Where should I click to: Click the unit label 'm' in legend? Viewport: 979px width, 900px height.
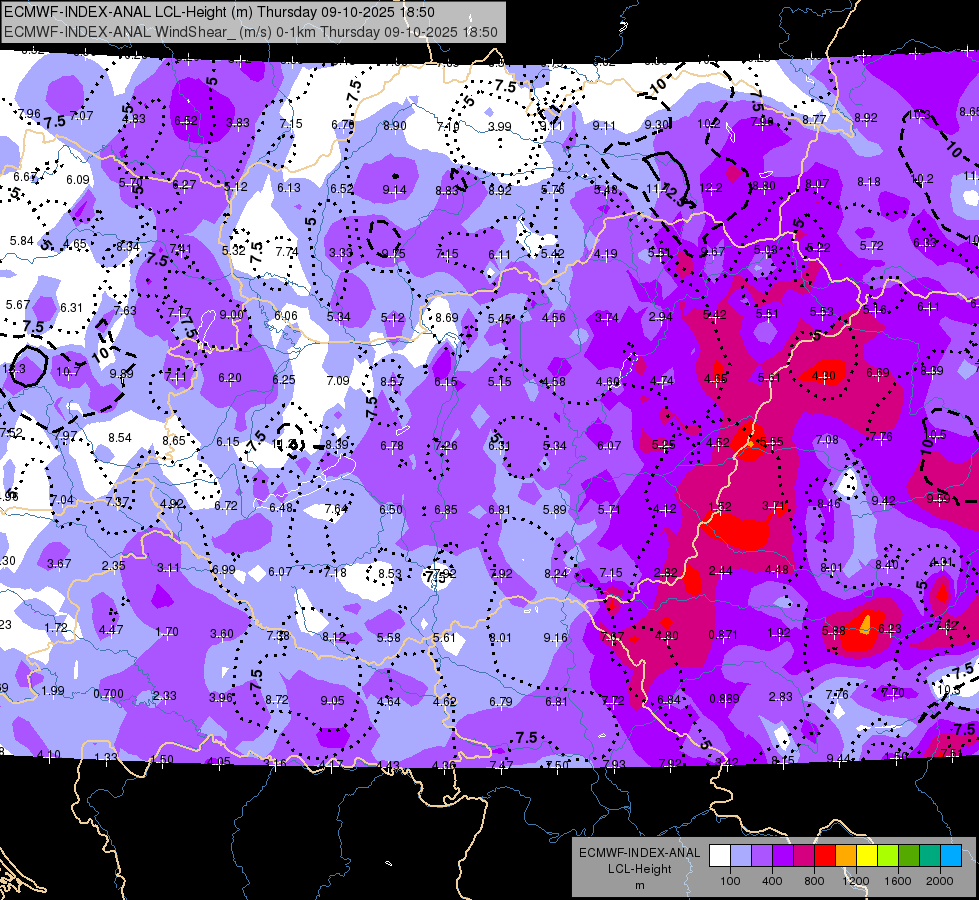click(640, 885)
